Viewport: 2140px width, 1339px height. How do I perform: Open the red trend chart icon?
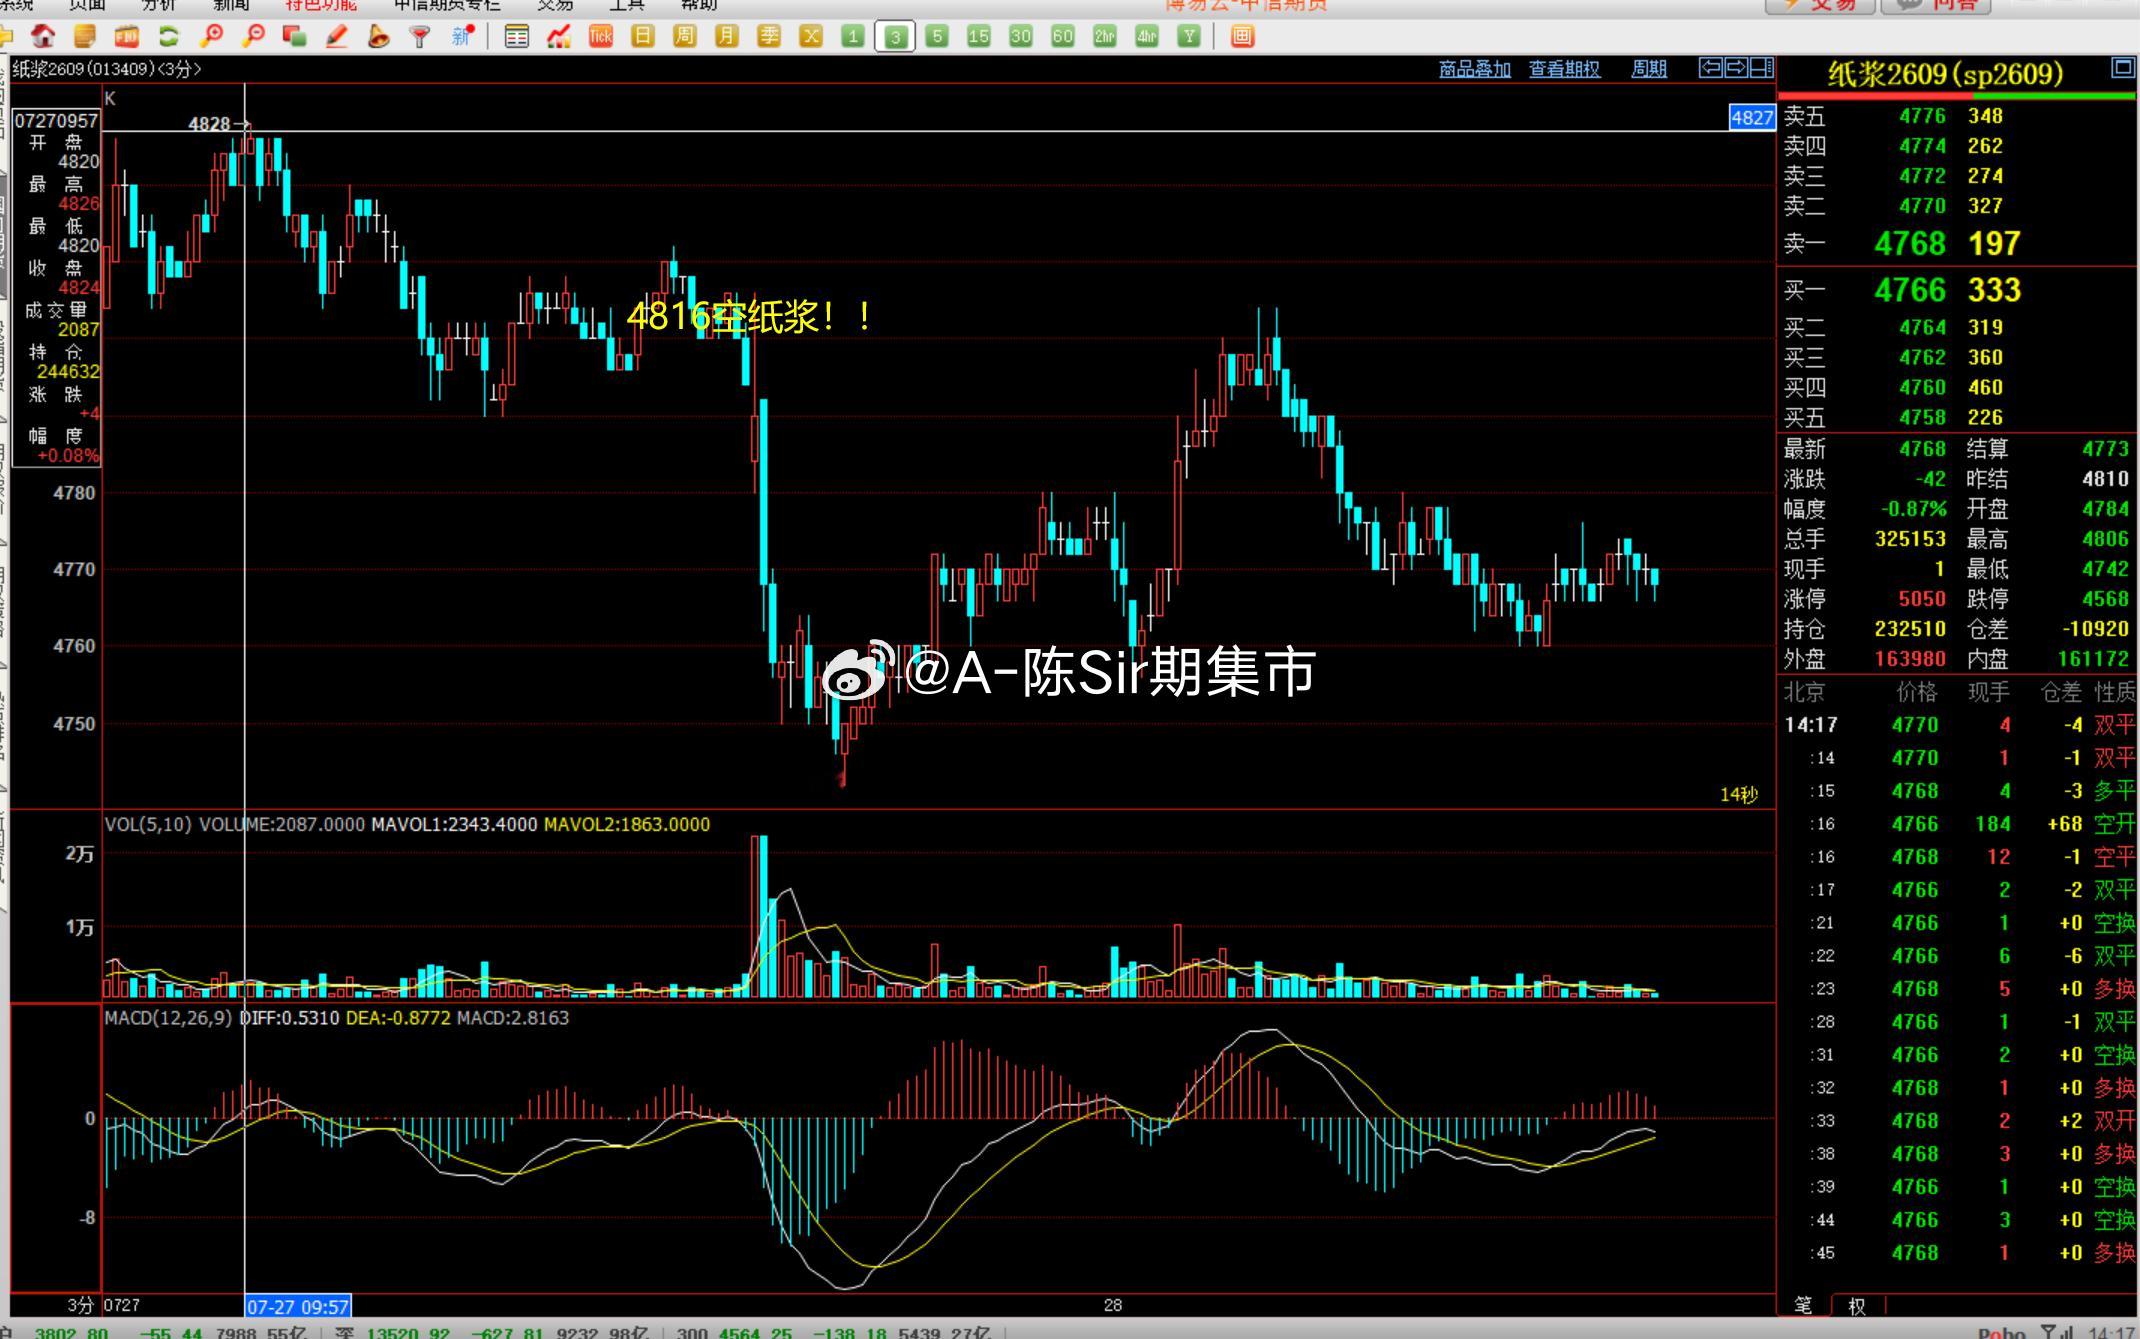(559, 37)
